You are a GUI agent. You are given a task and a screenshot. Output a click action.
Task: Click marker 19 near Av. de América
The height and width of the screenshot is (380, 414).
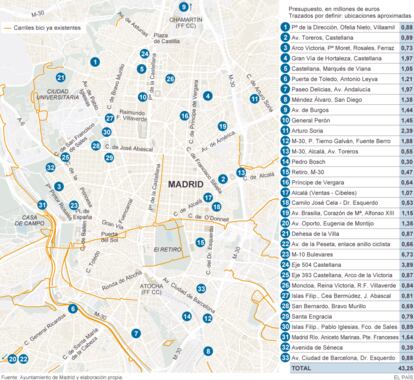tap(222, 126)
